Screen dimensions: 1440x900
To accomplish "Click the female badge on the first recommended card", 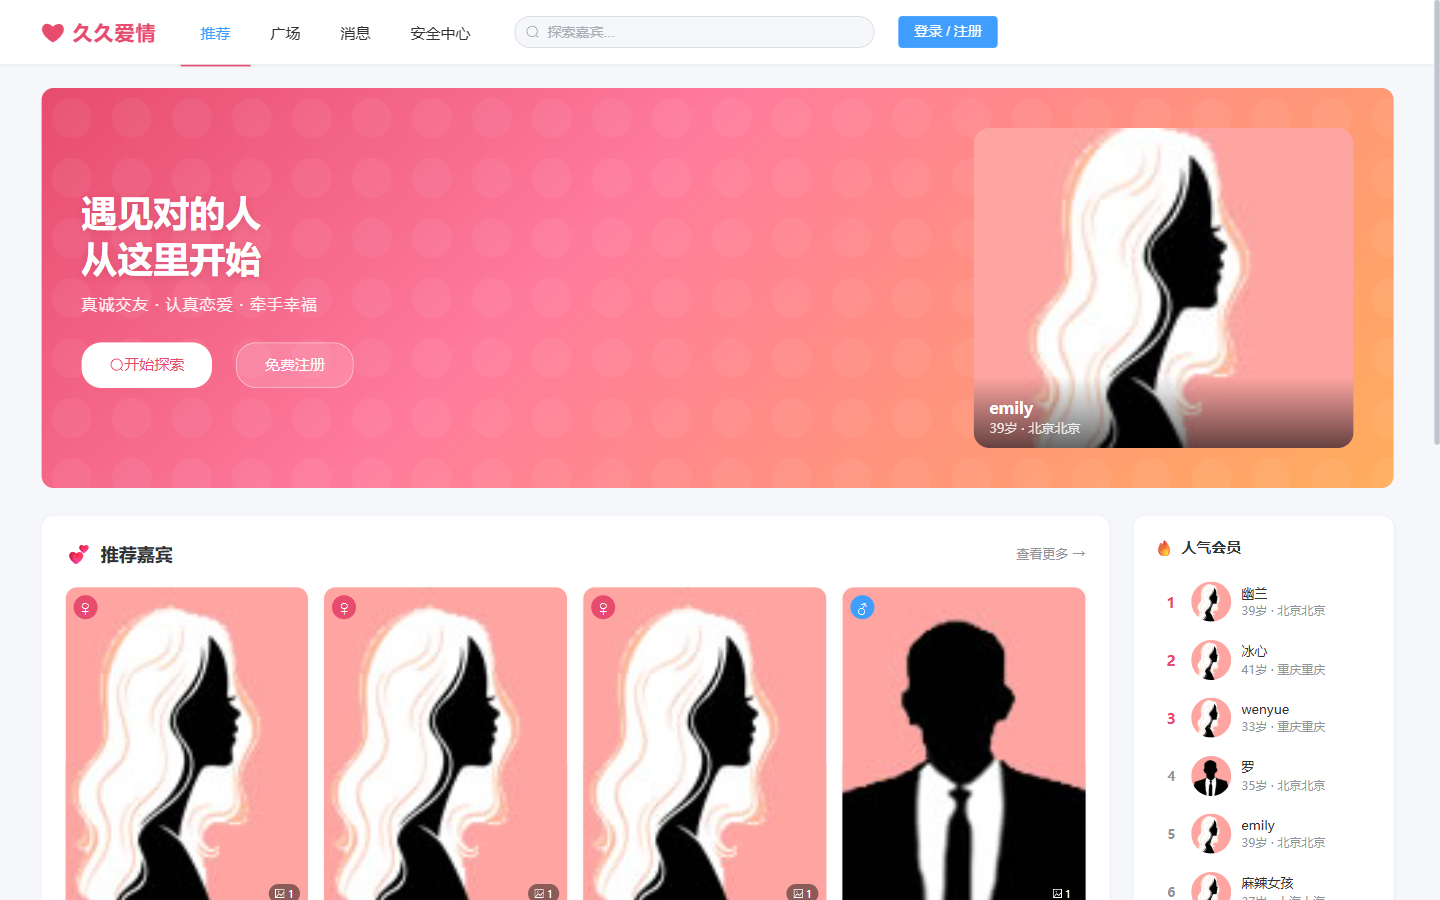I will [x=86, y=607].
